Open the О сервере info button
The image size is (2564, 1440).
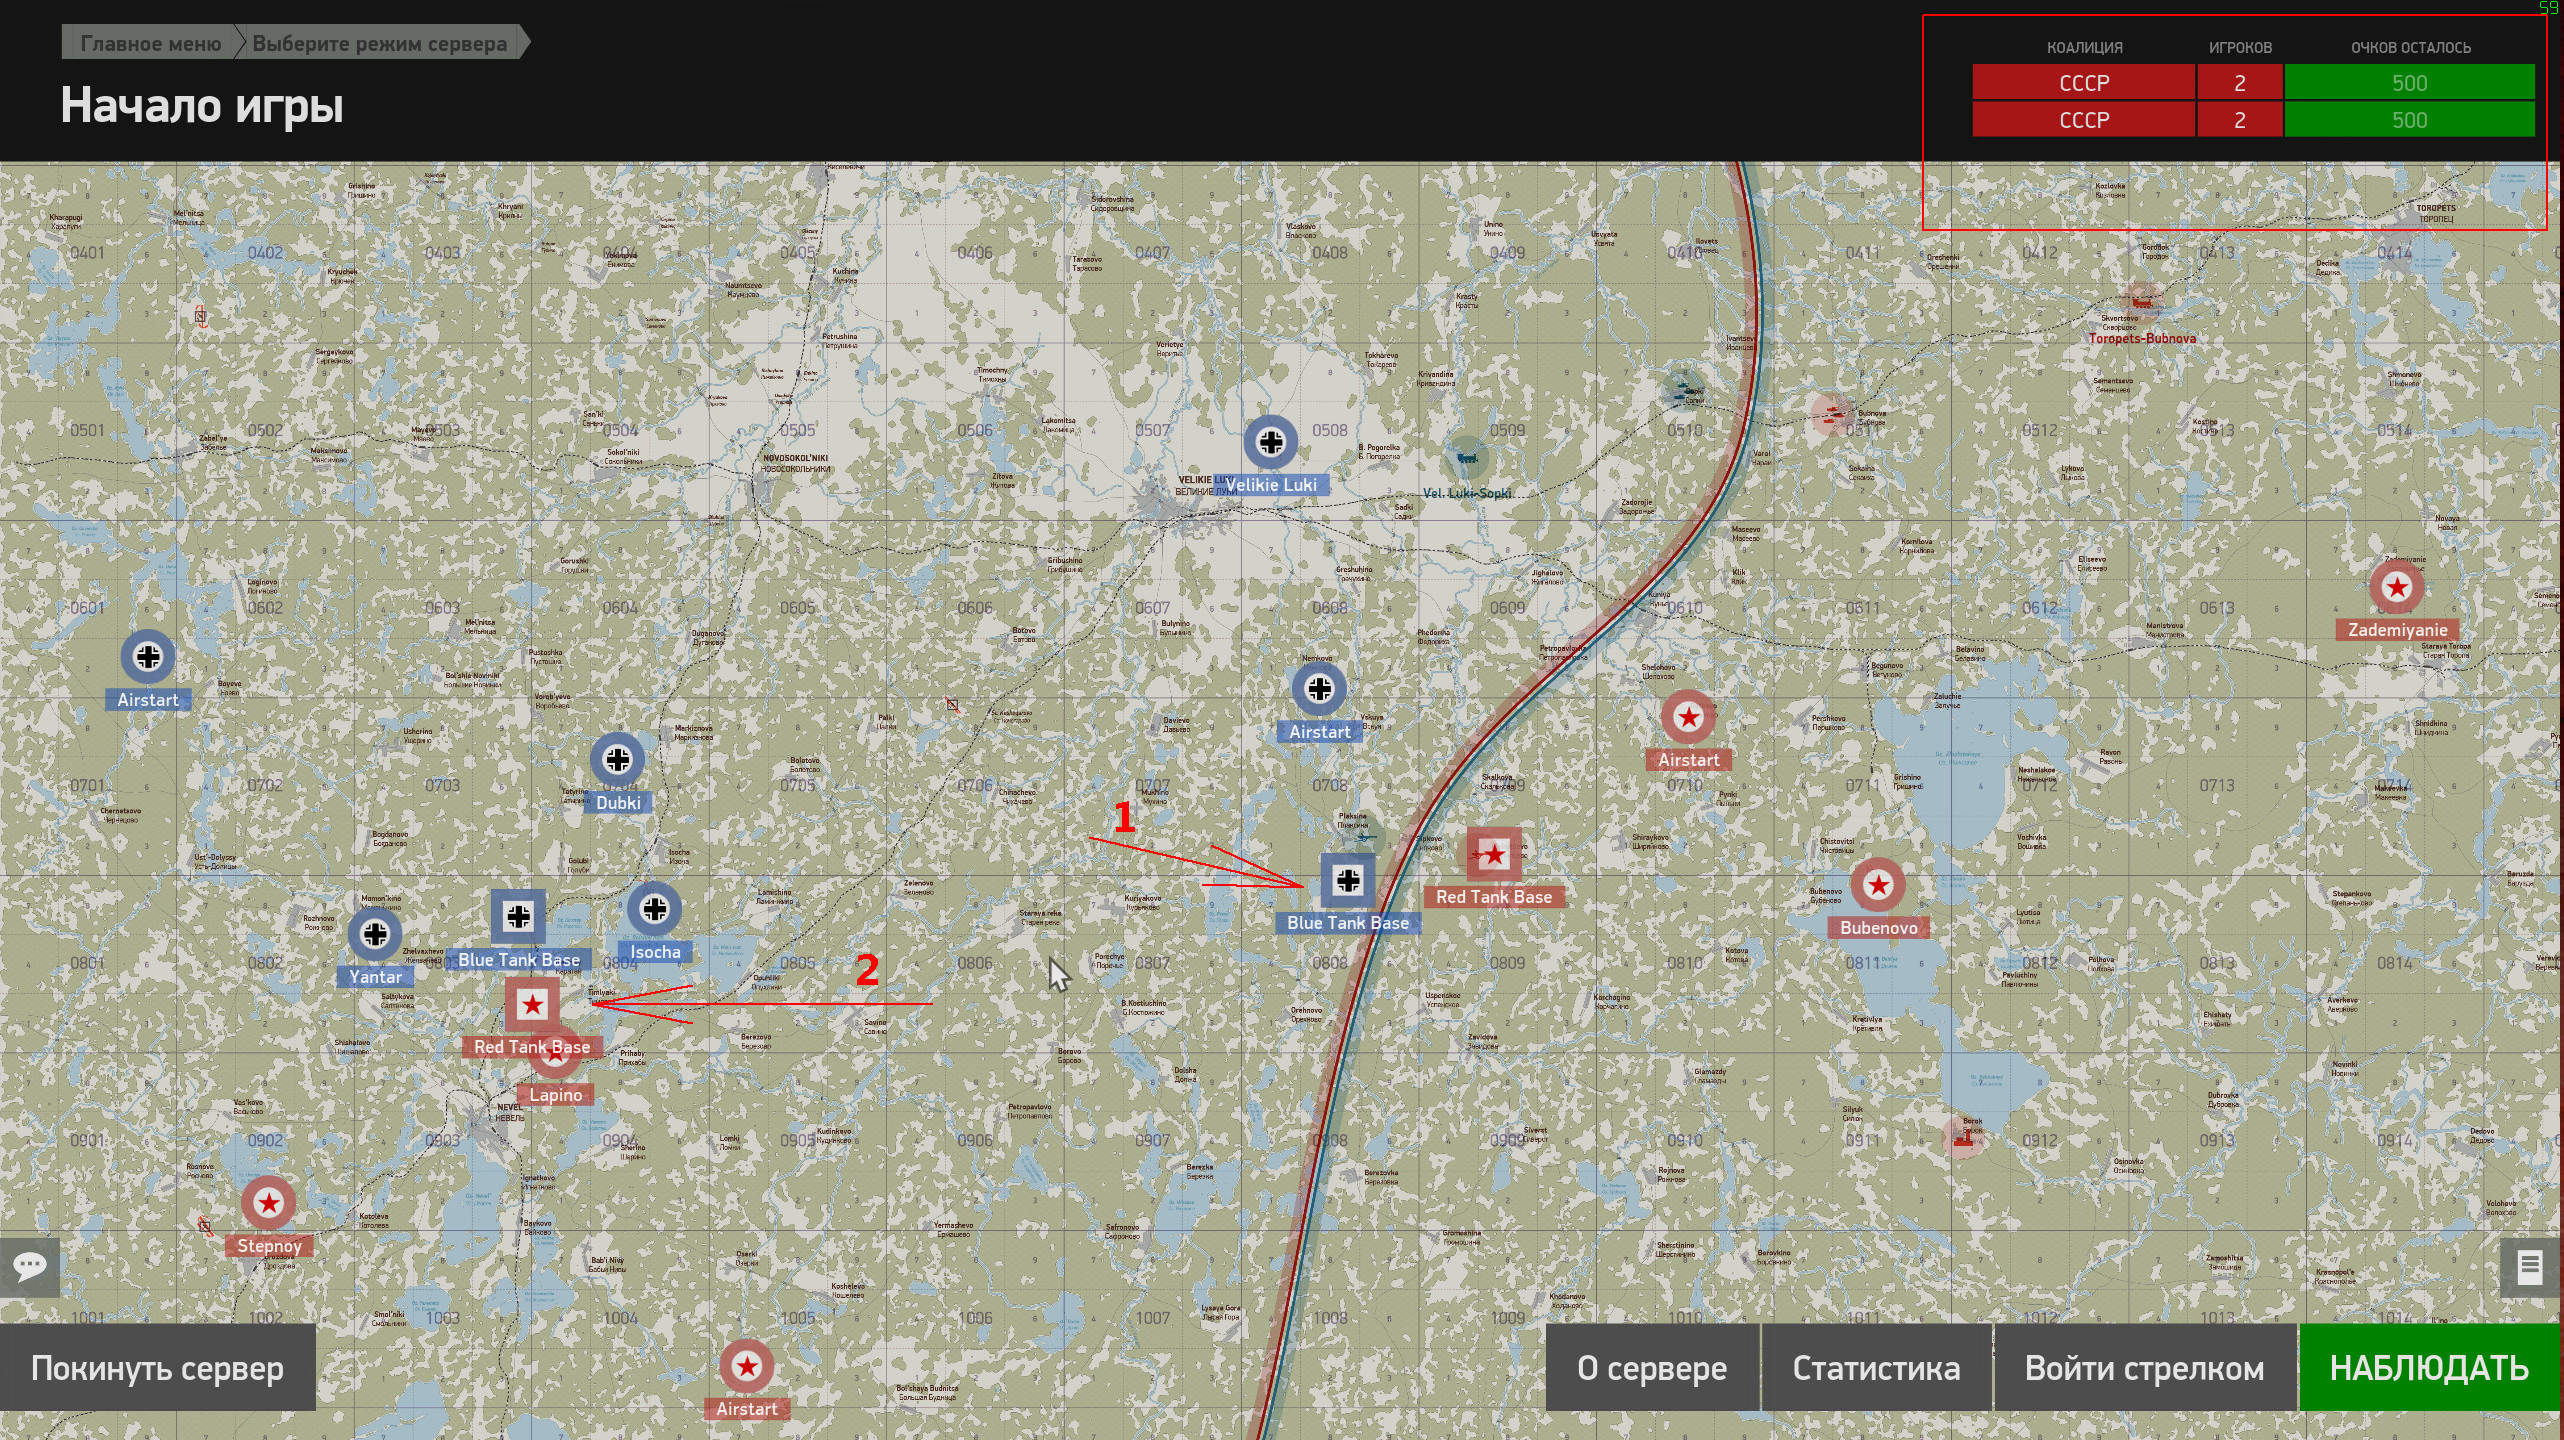tap(1652, 1368)
